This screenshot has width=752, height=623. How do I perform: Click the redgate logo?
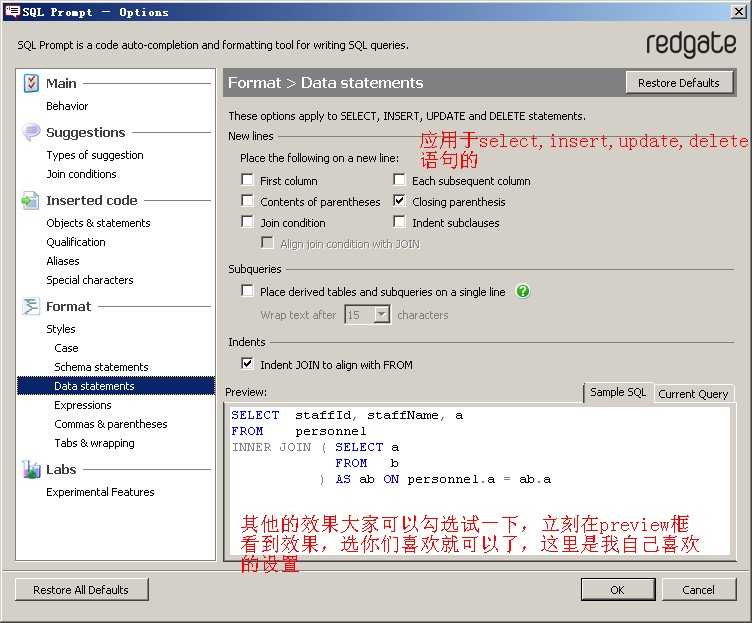pos(691,45)
